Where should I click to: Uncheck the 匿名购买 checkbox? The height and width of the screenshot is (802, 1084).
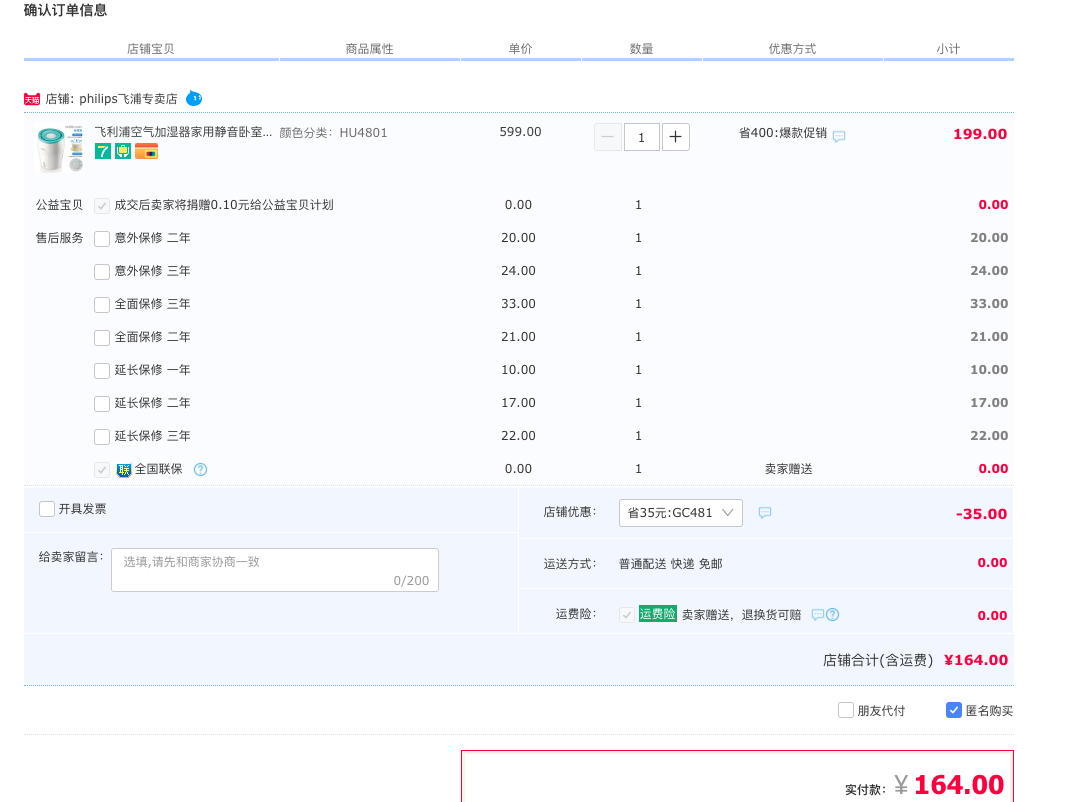pos(953,711)
